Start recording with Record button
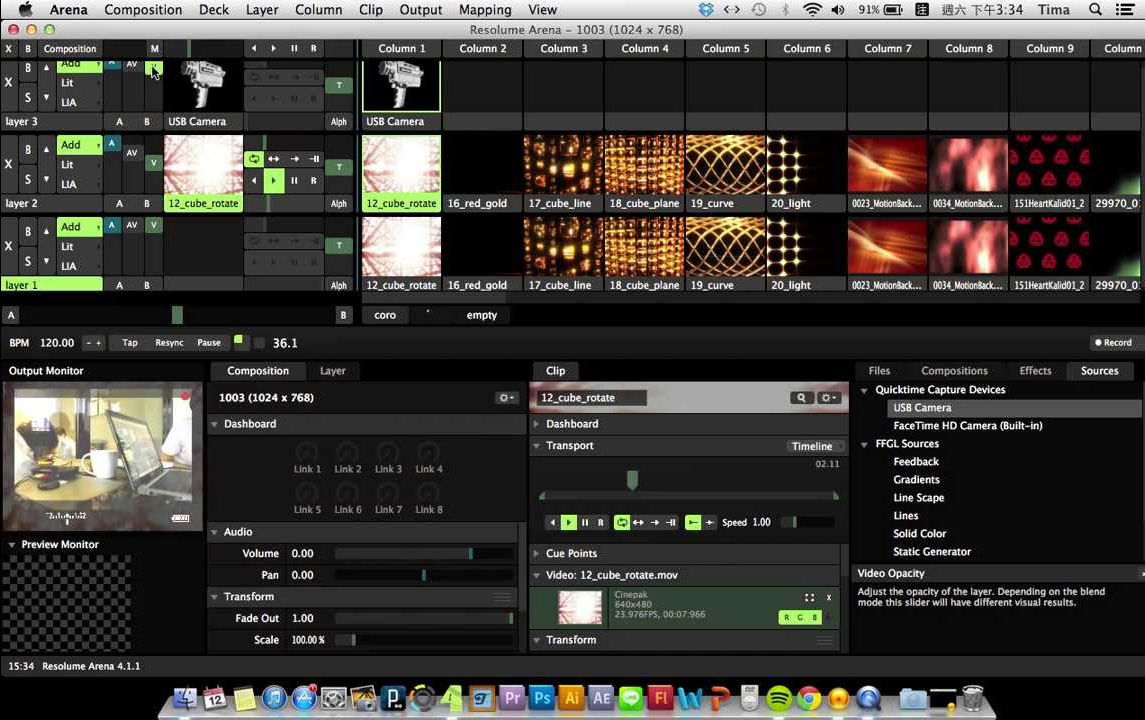This screenshot has width=1145, height=720. point(1113,342)
